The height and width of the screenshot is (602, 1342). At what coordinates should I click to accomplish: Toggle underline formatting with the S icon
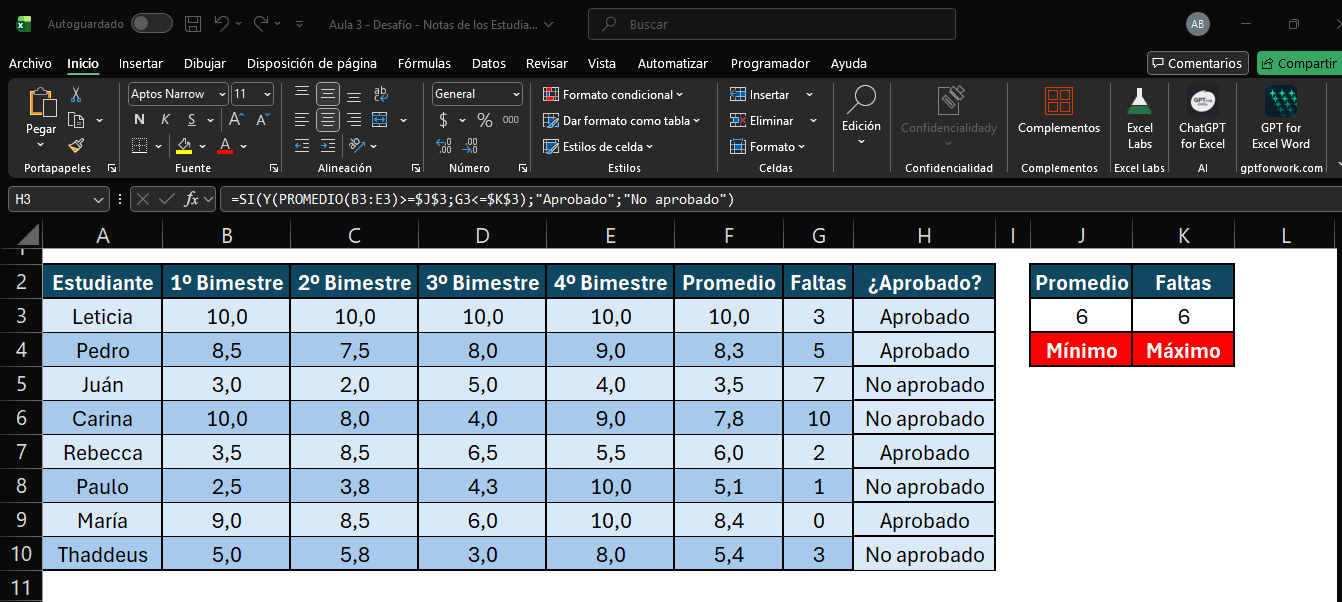(x=191, y=119)
